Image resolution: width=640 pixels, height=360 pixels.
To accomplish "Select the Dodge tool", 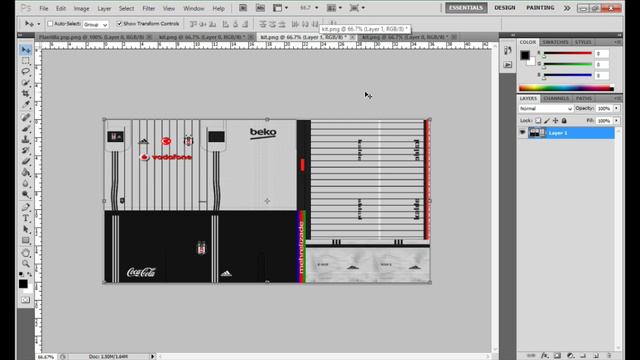I will (26, 195).
